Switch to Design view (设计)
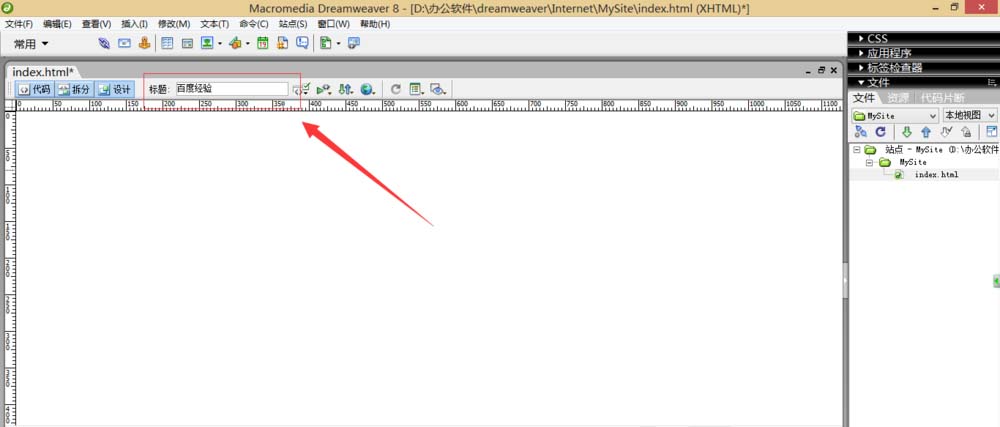Viewport: 1000px width, 427px height. tap(115, 89)
